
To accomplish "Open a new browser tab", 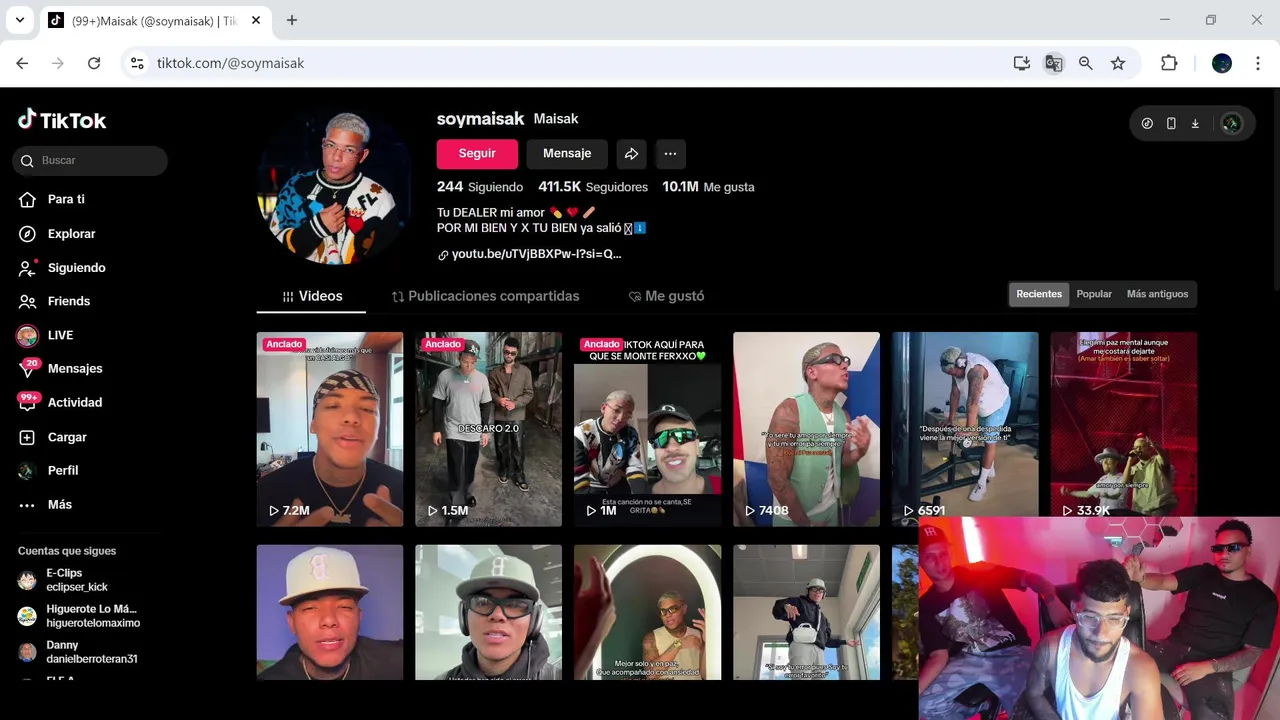I will [x=292, y=20].
